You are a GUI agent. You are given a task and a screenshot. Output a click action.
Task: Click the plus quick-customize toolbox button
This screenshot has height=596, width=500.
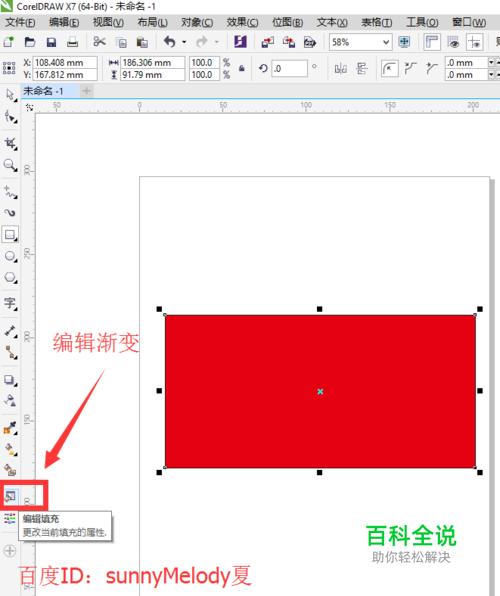(x=10, y=551)
